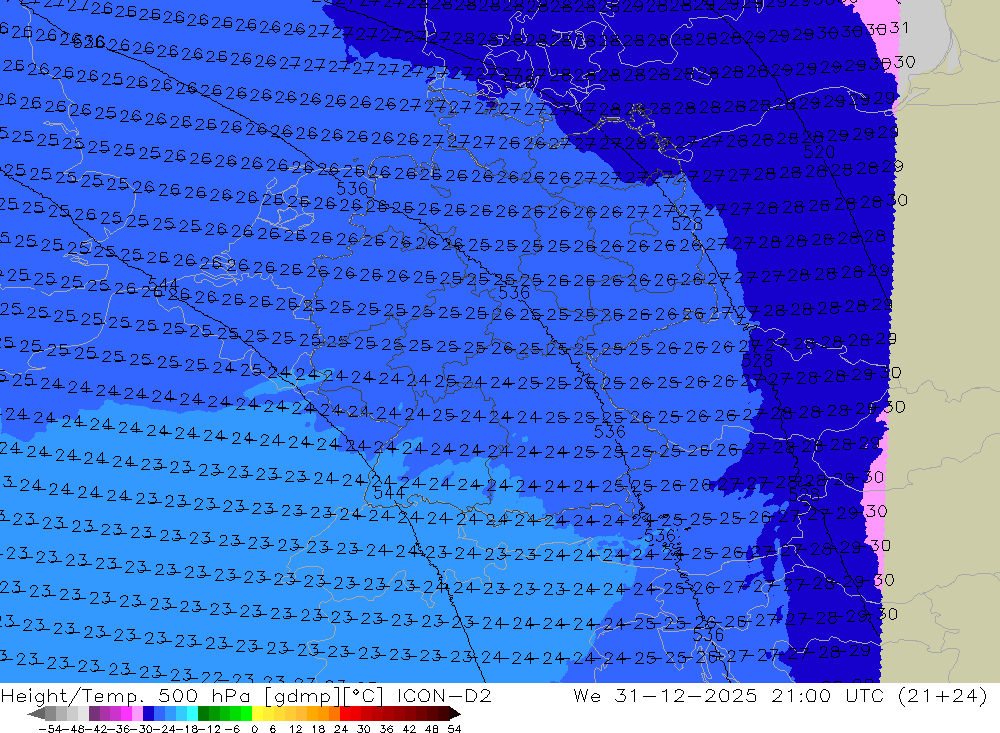Click the -24 legend scale label
Image resolution: width=1000 pixels, height=733 pixels.
pyautogui.click(x=165, y=729)
